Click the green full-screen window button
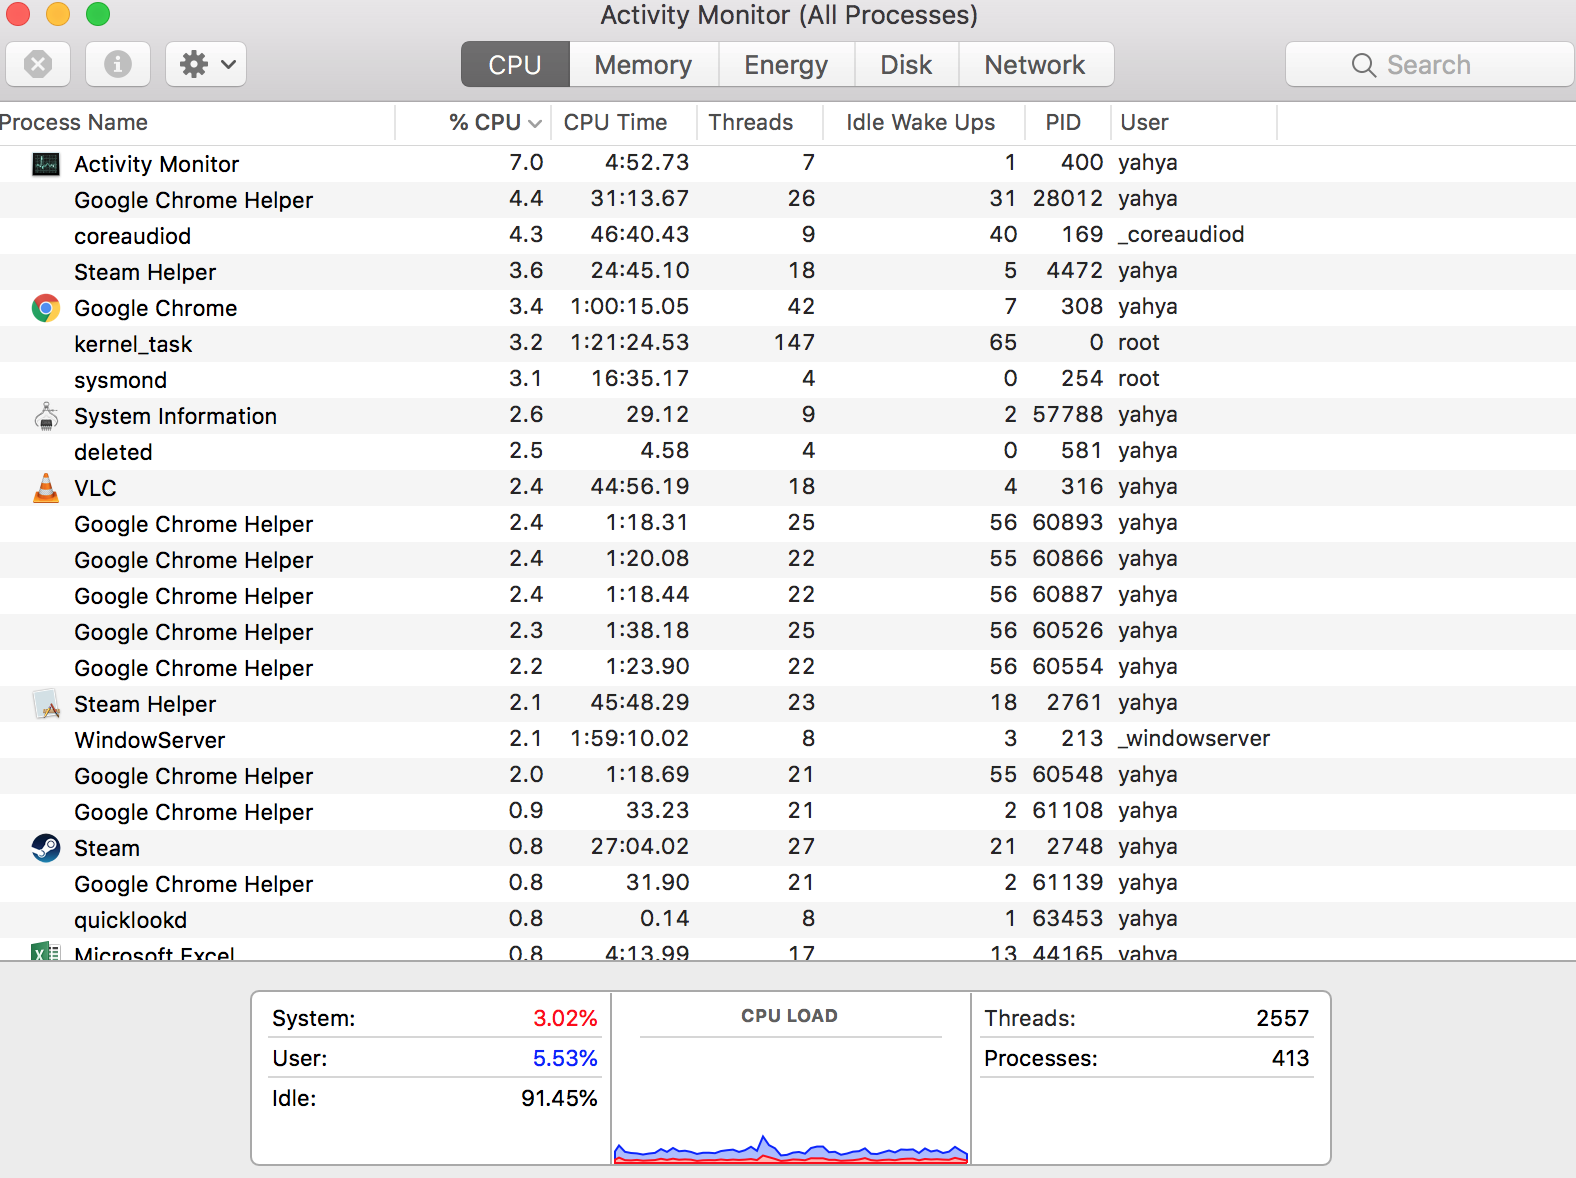 [x=98, y=14]
